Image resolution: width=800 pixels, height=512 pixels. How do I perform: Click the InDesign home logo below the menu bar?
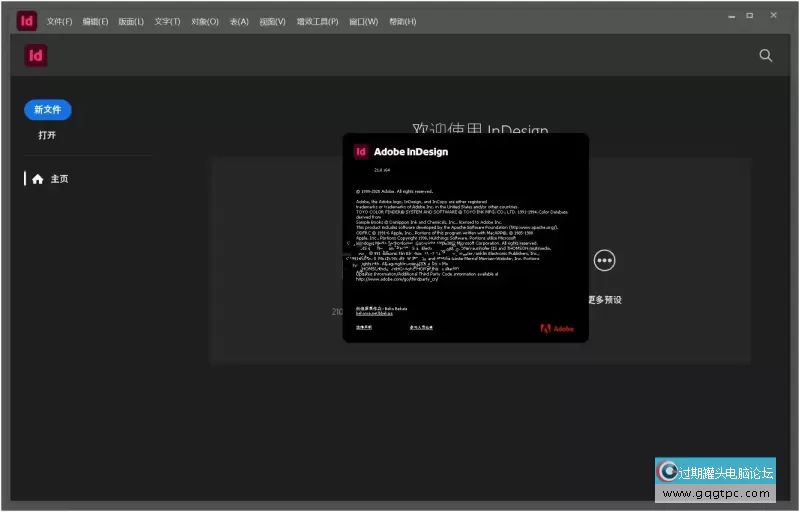click(x=36, y=55)
